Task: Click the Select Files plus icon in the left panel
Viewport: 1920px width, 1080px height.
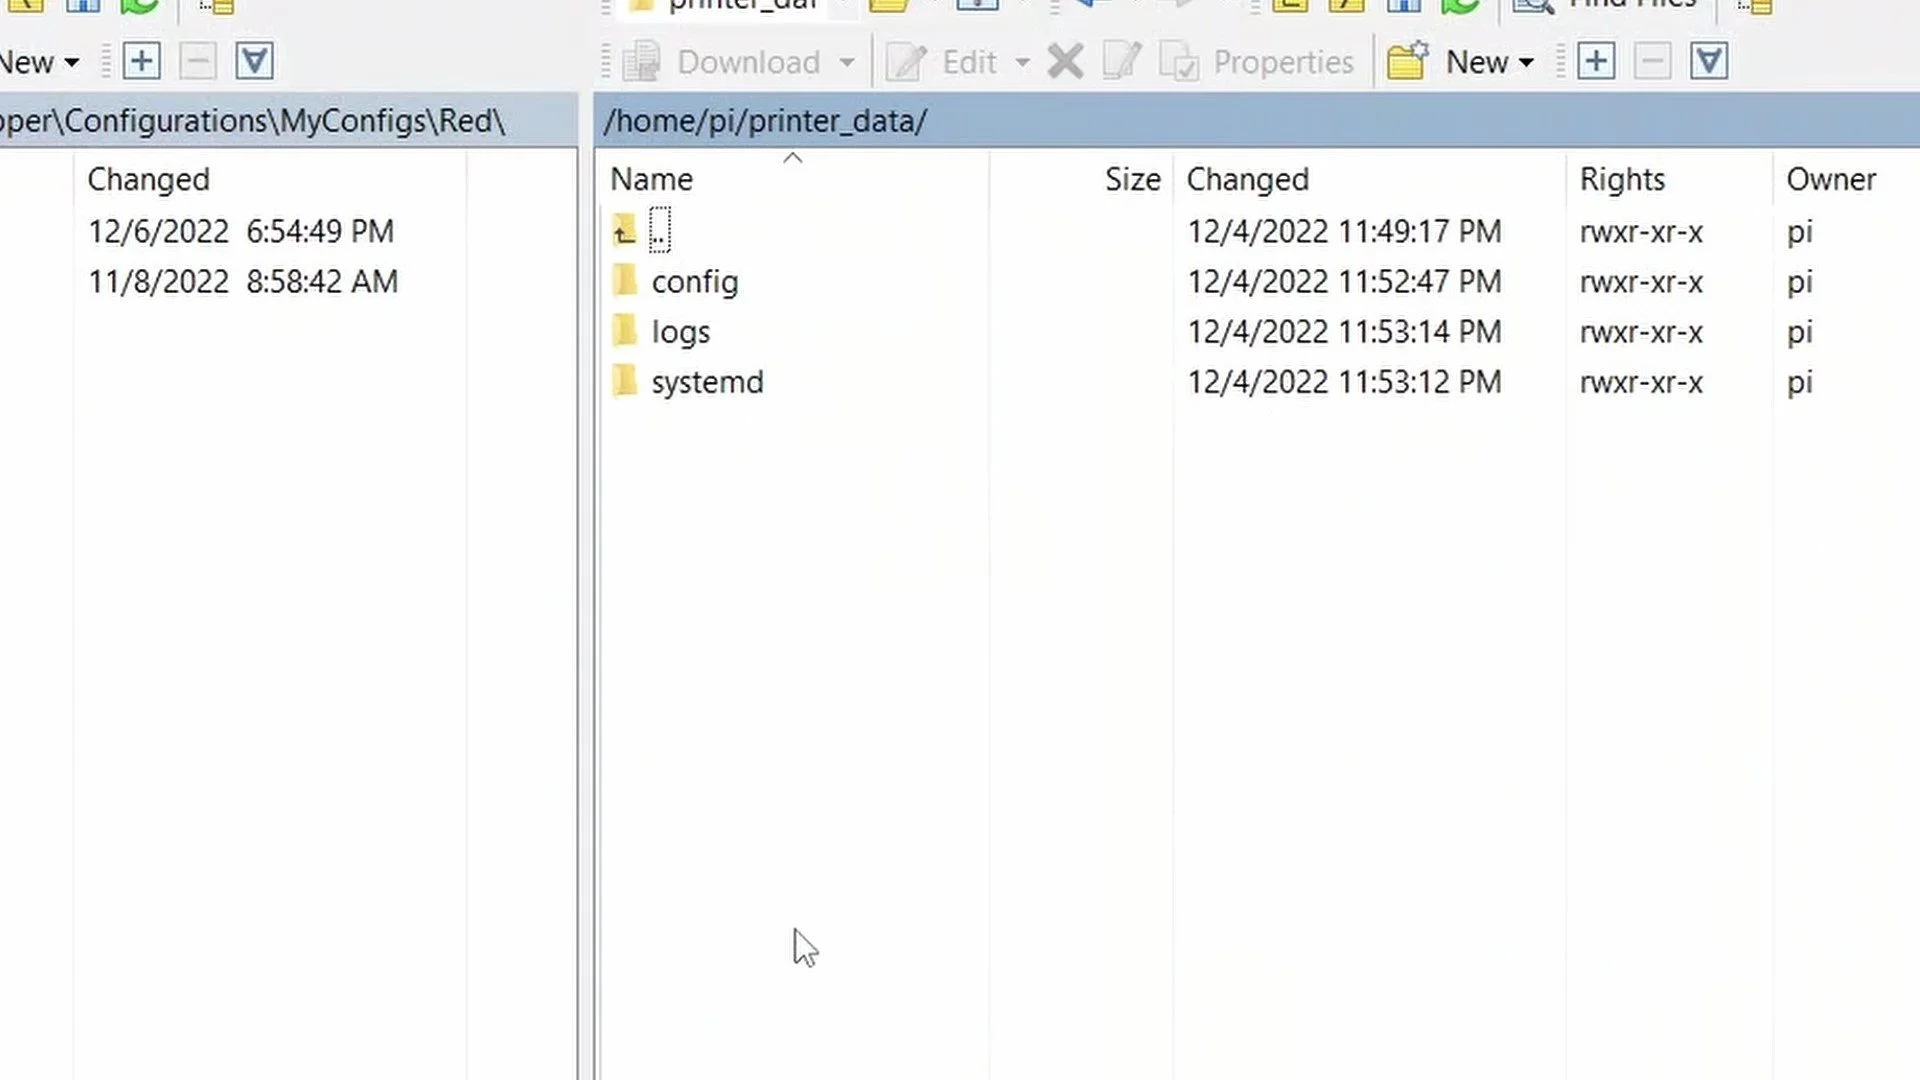Action: pos(141,62)
